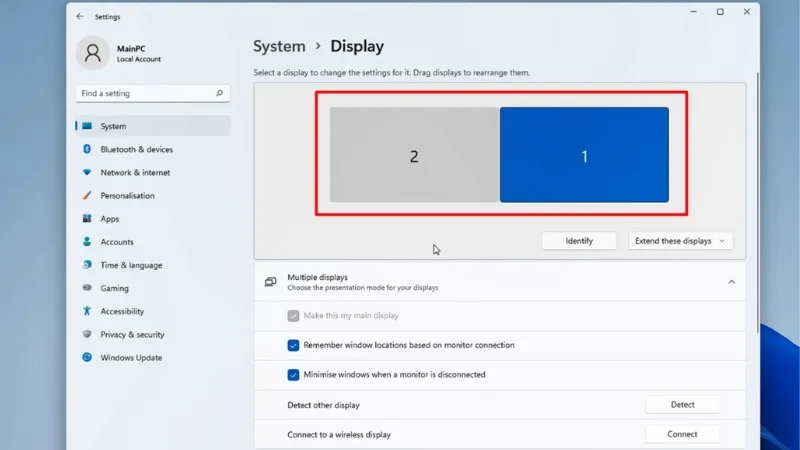Toggle Remember window locations checkbox
The width and height of the screenshot is (800, 450).
(x=294, y=345)
